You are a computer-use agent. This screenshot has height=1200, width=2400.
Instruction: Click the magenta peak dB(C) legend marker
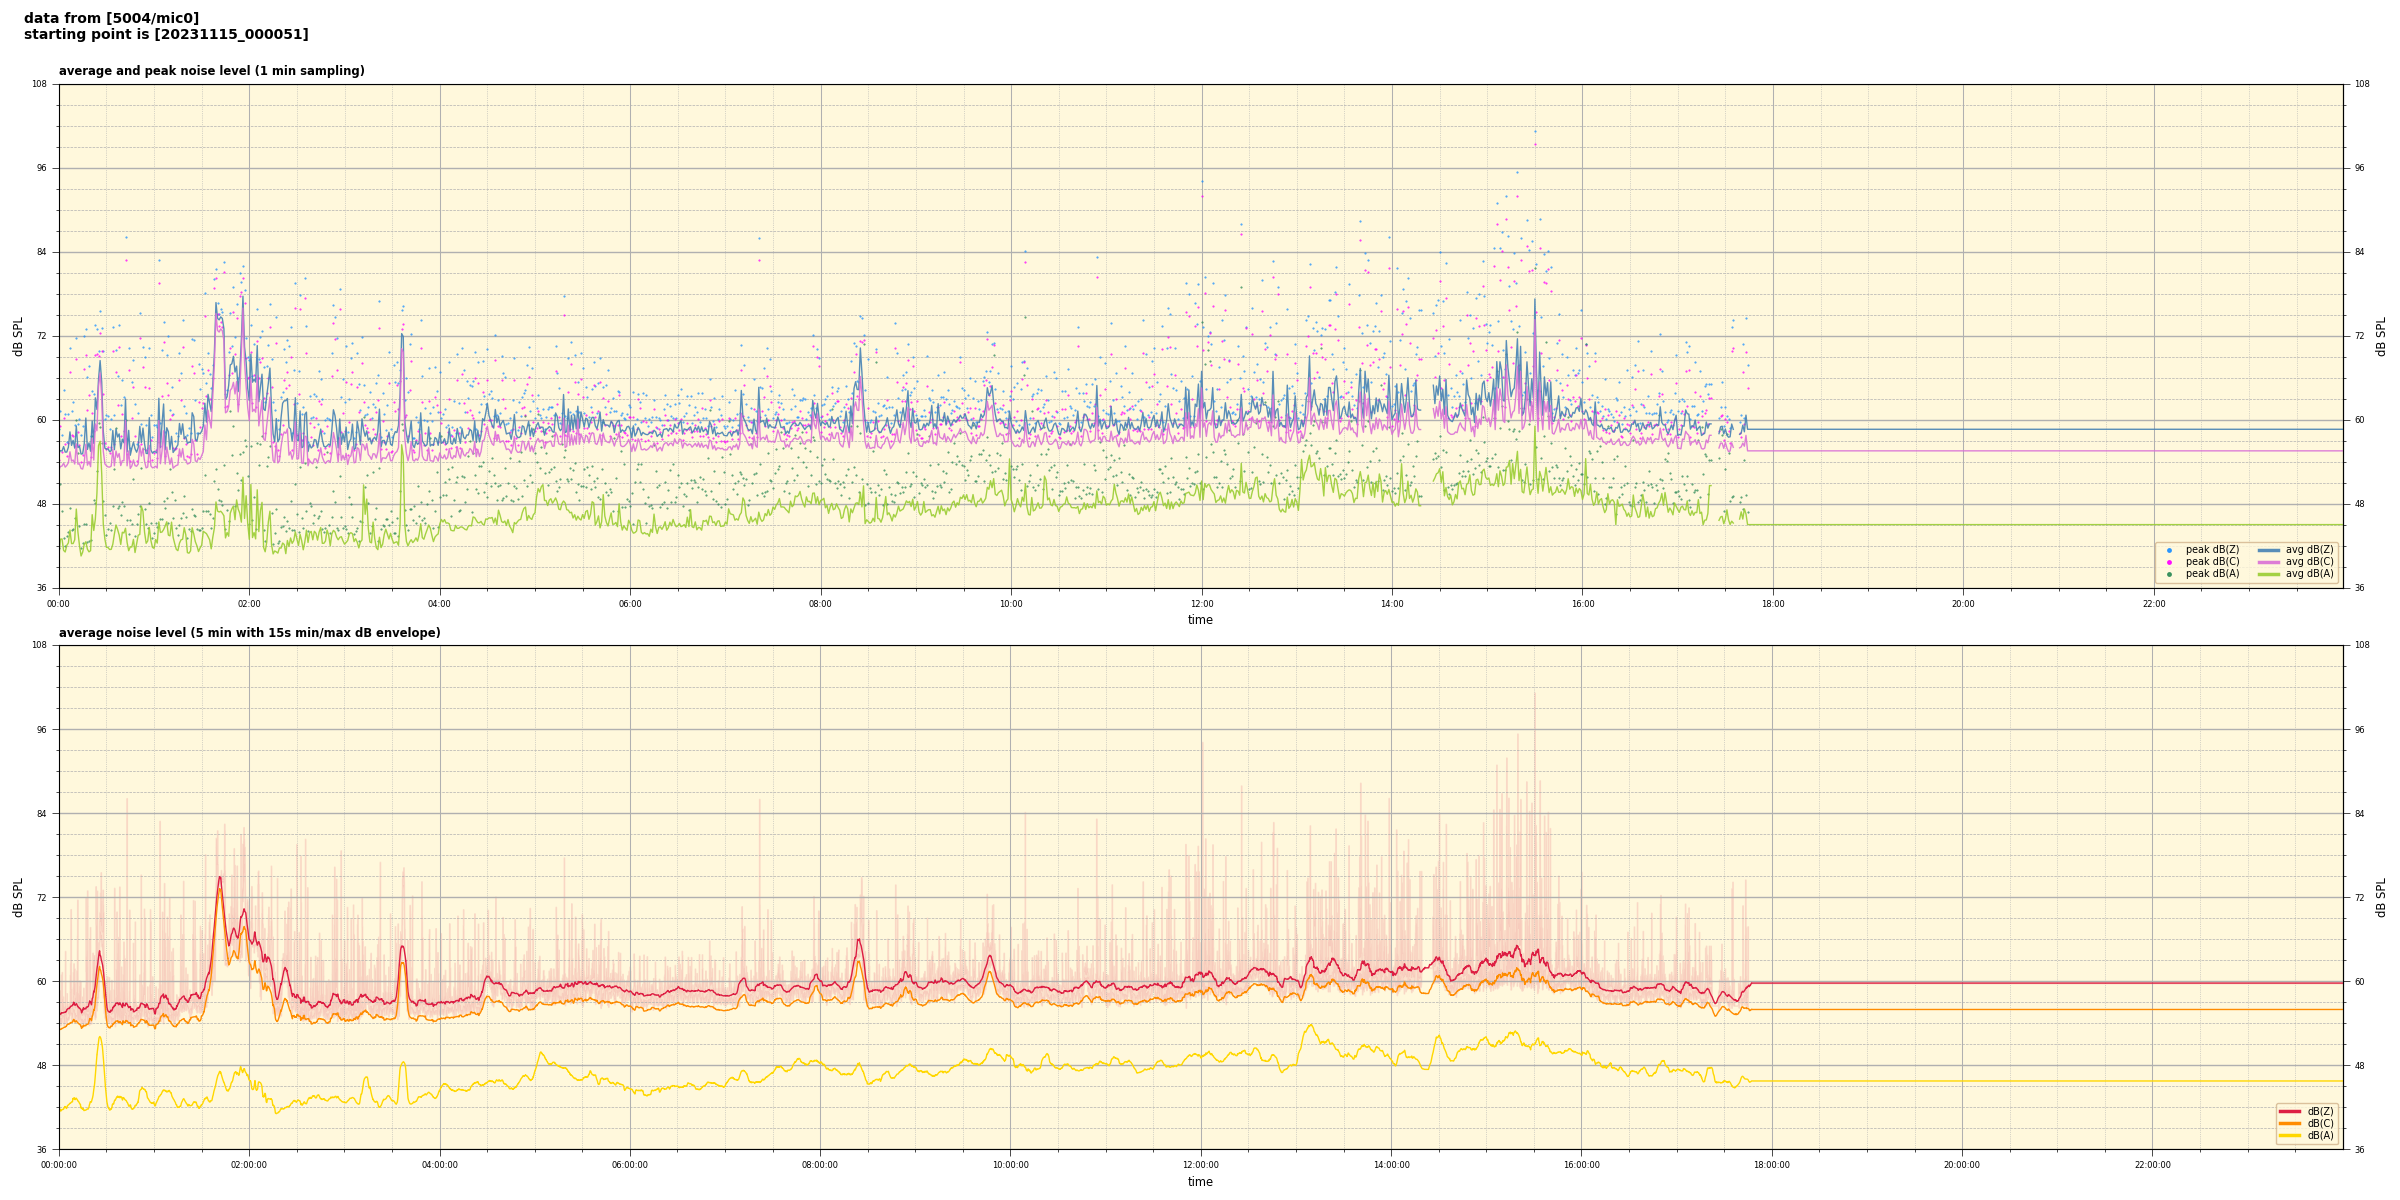coord(2169,562)
